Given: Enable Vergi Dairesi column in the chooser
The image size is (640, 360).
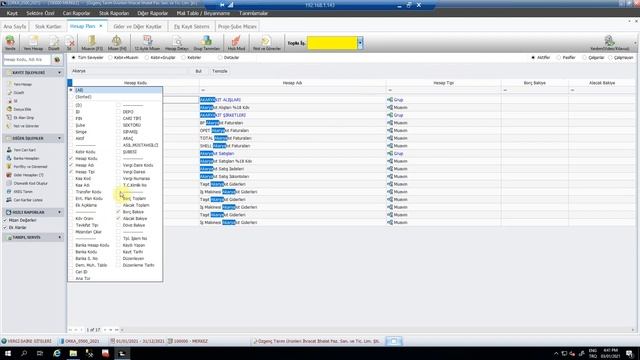Looking at the screenshot, I should click(x=118, y=172).
